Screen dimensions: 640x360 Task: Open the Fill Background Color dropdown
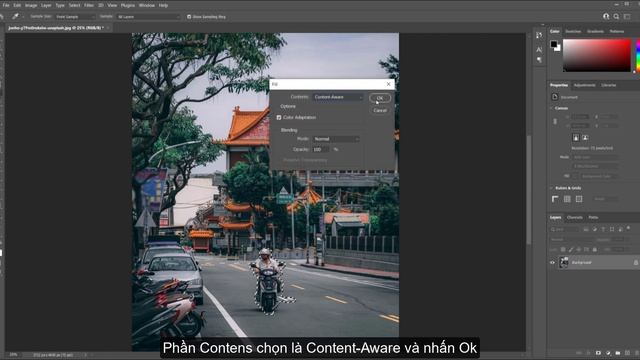599,176
